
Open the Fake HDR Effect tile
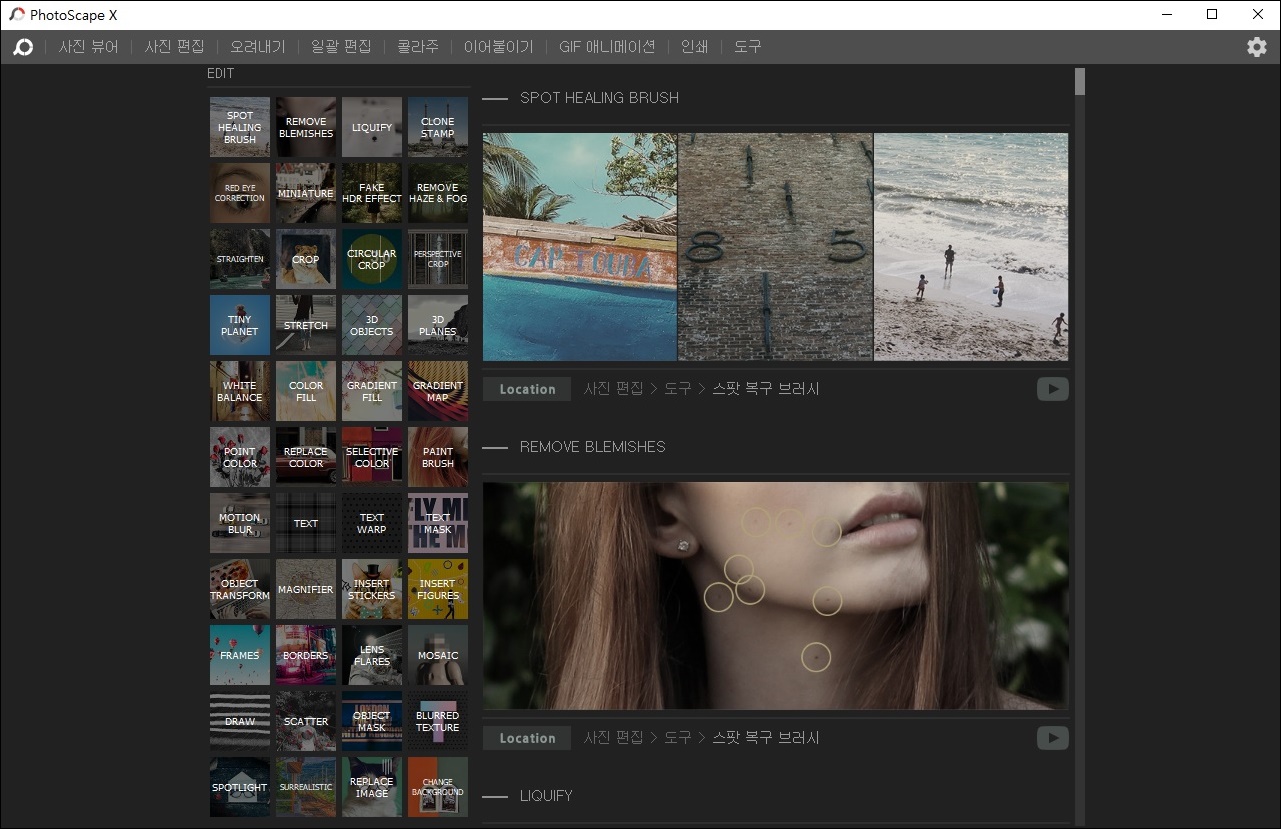tap(372, 193)
